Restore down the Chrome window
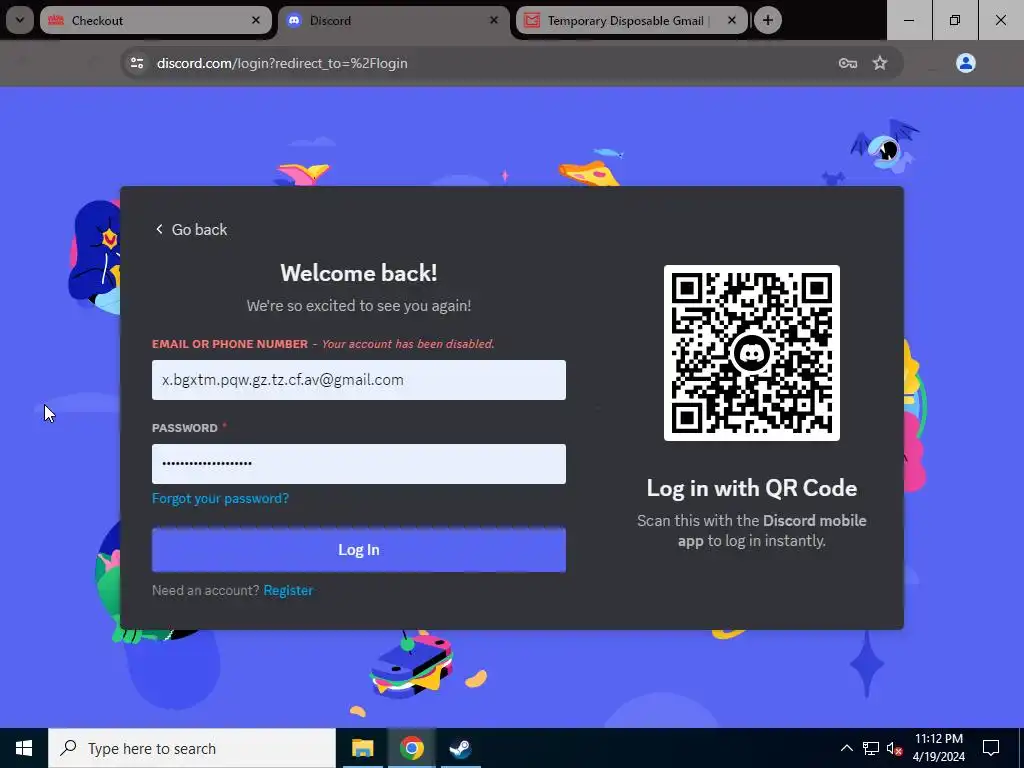The image size is (1024, 768). (x=955, y=20)
